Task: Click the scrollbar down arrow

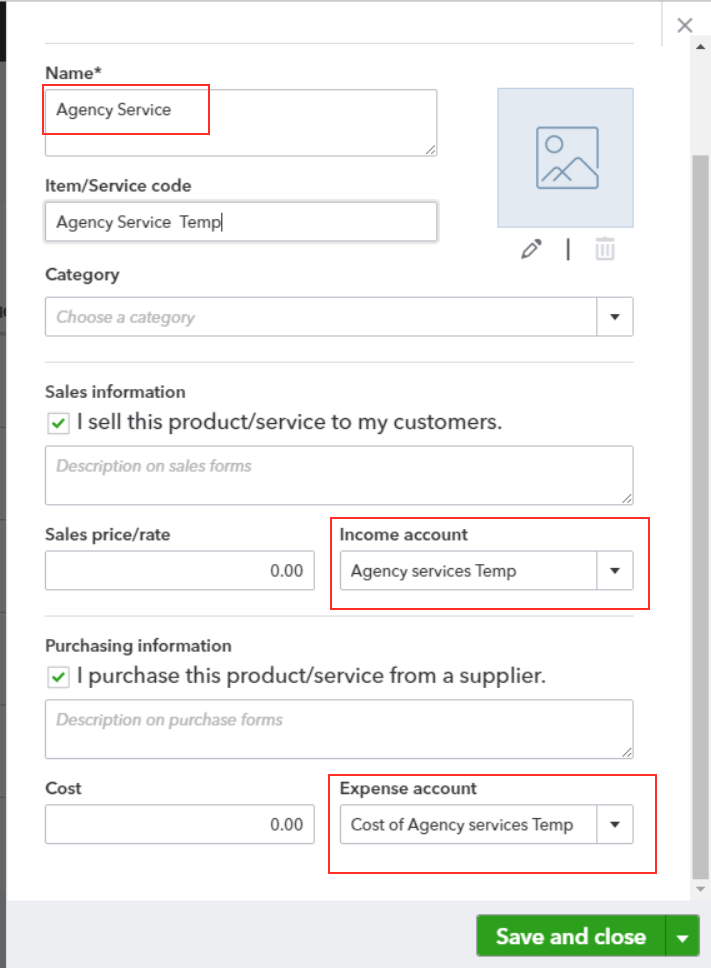Action: point(700,889)
